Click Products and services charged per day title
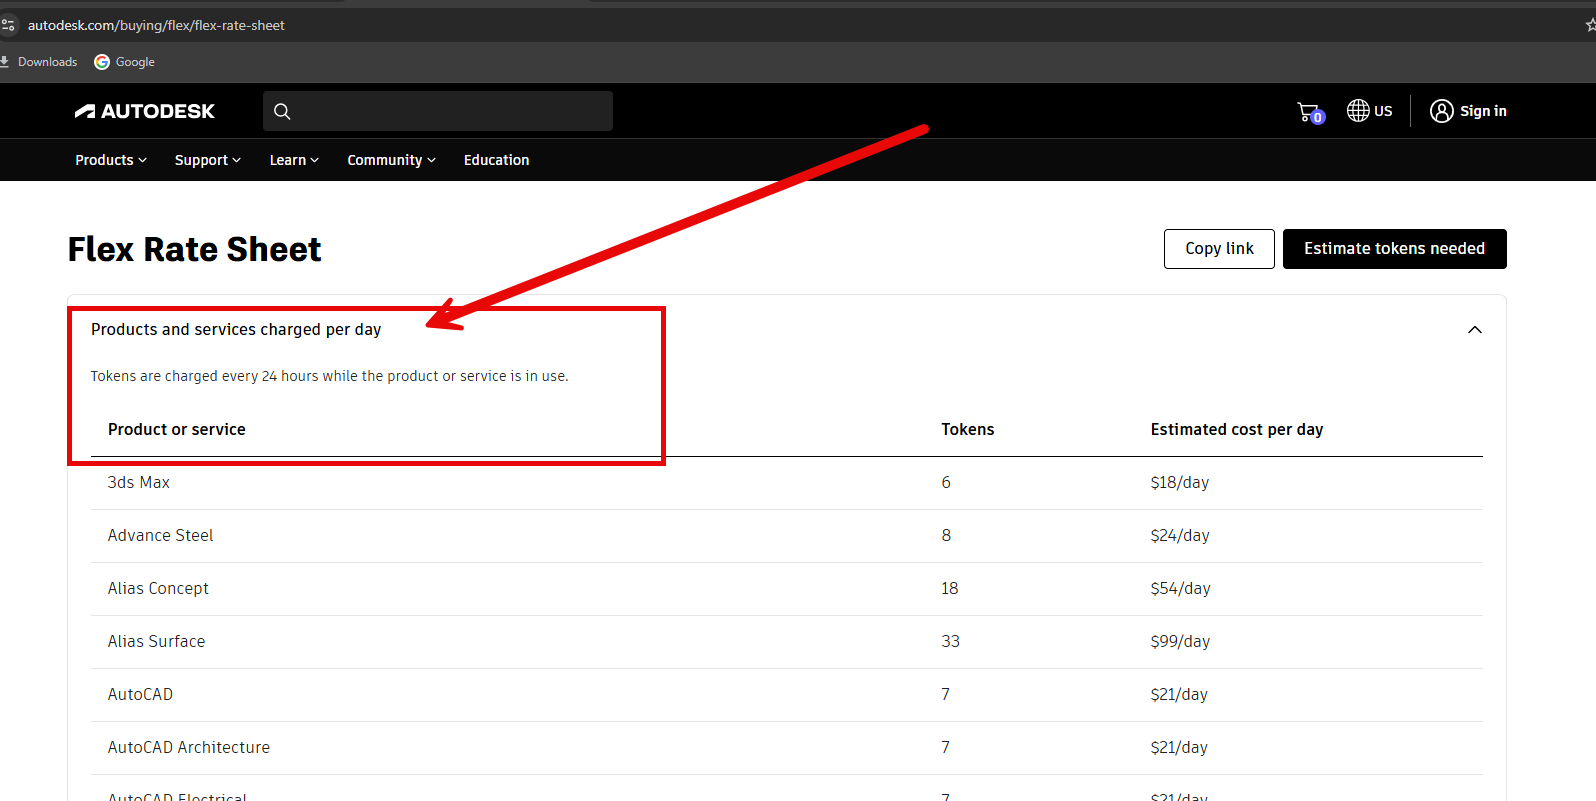The width and height of the screenshot is (1596, 801). (x=236, y=329)
